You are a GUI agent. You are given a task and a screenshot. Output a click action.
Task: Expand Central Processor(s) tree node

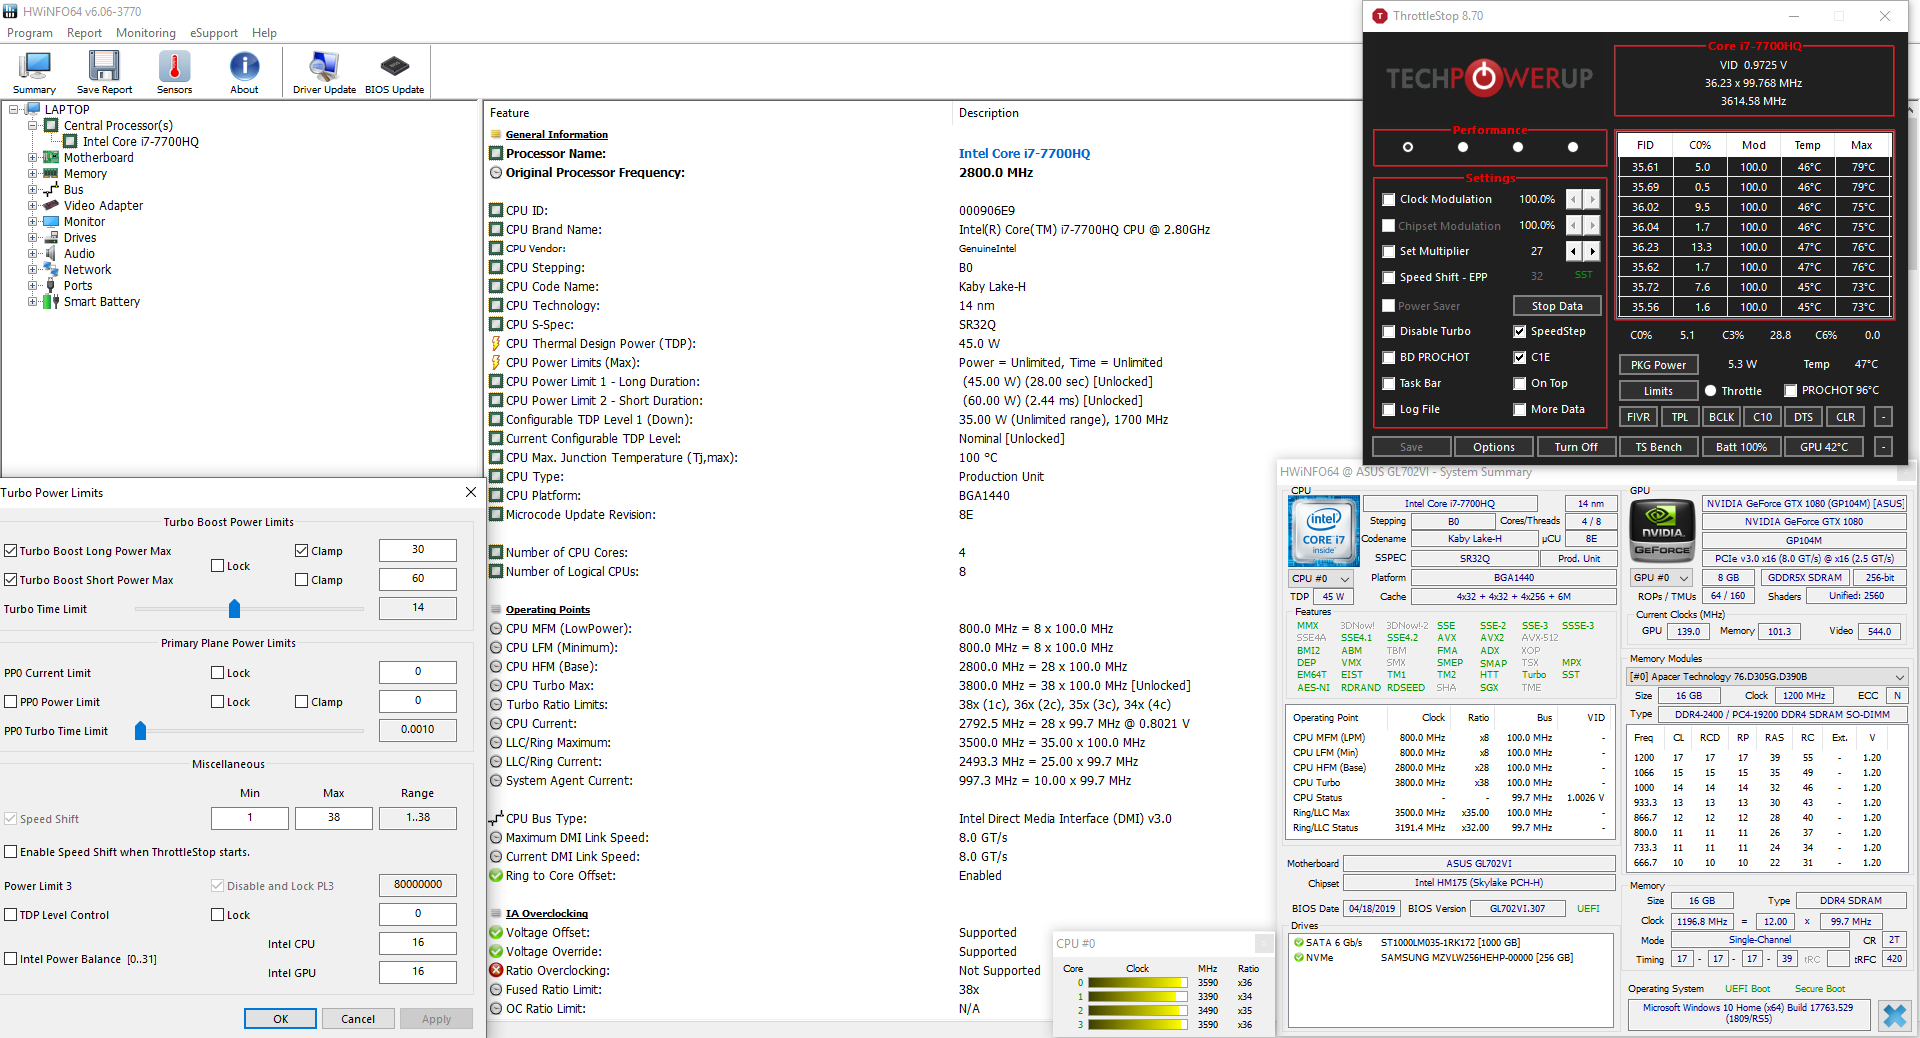point(32,126)
